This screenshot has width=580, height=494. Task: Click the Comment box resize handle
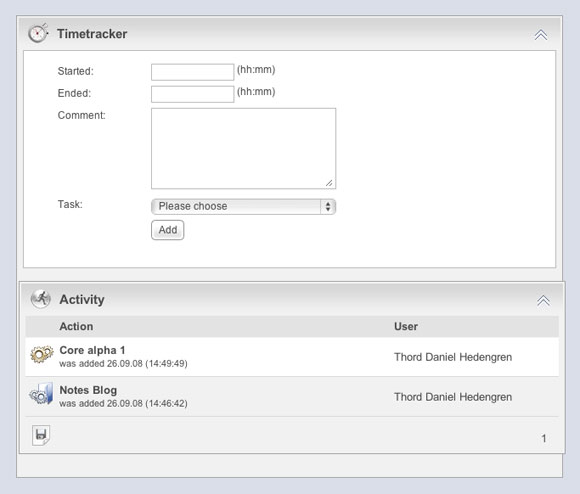click(329, 183)
